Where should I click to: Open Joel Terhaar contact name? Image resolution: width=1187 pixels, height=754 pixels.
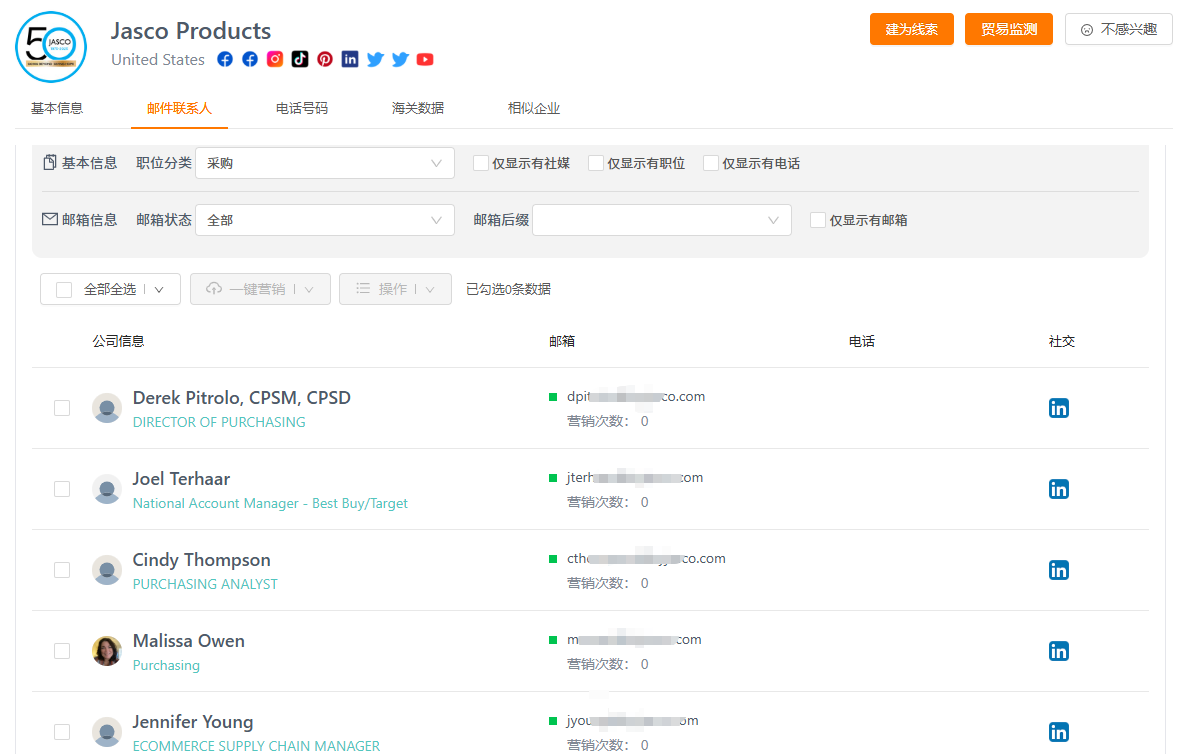[181, 478]
